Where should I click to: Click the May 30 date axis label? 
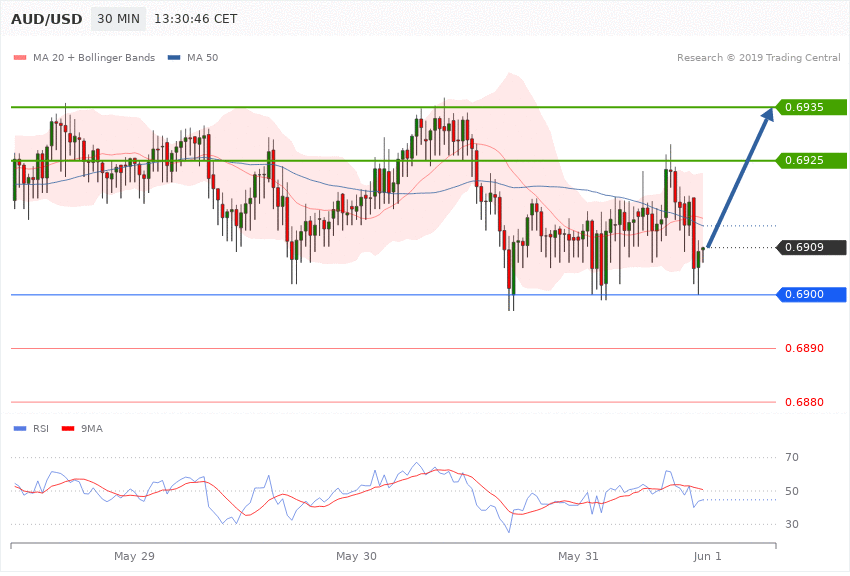pyautogui.click(x=356, y=556)
